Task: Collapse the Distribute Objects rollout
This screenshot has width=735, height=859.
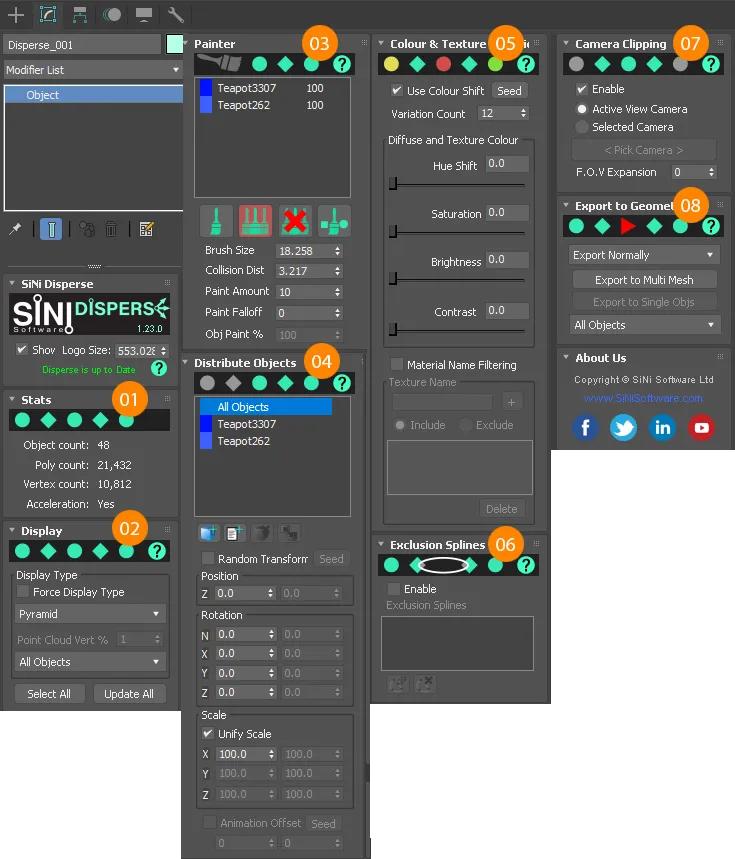Action: point(185,362)
